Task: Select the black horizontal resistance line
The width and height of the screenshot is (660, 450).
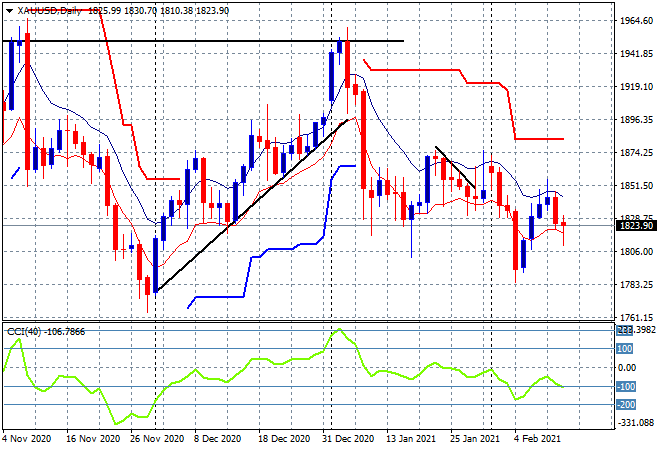Action: coord(203,41)
